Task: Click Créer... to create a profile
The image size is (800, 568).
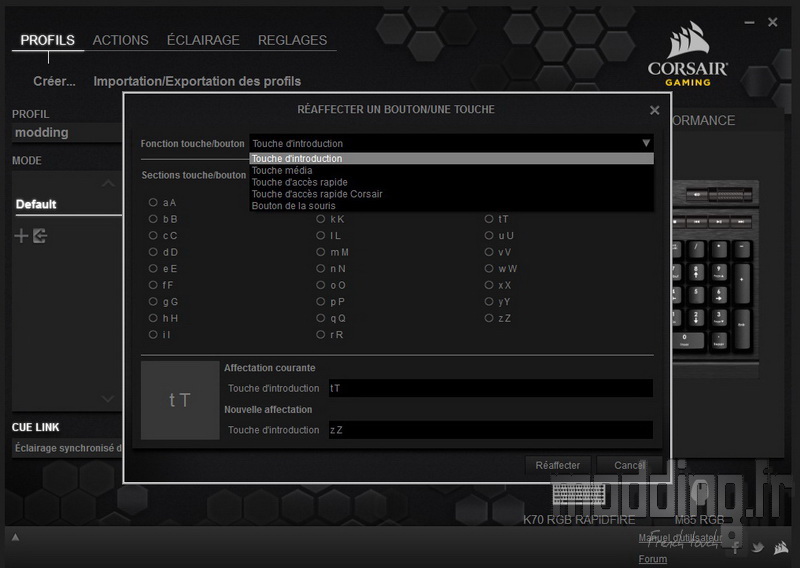Action: click(54, 81)
